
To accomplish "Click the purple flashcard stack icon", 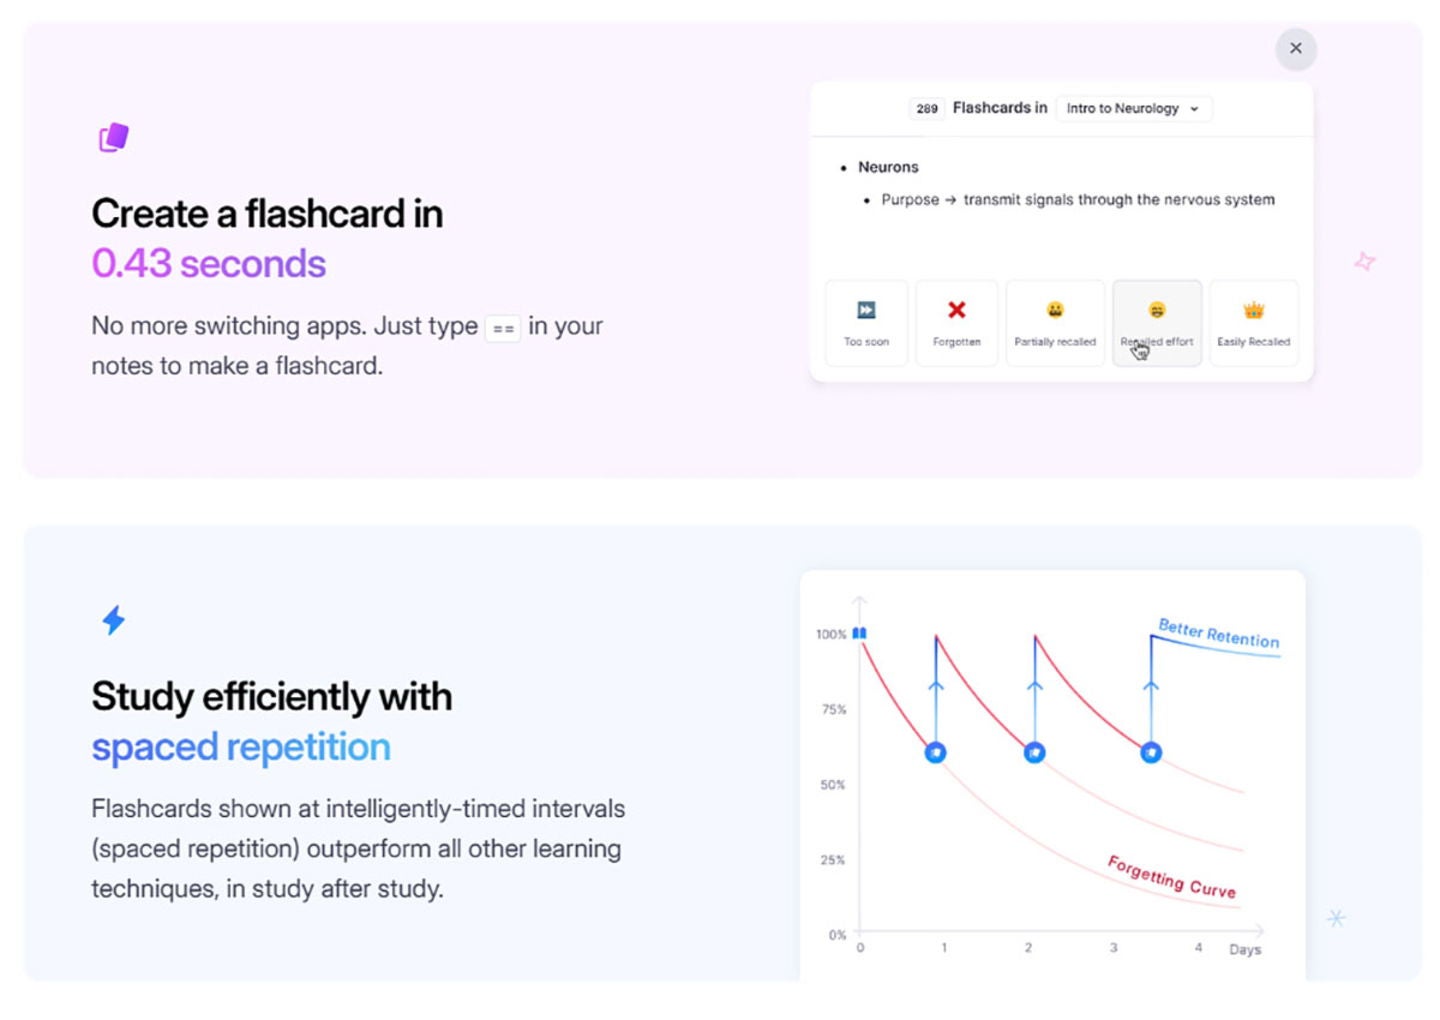I will pos(114,137).
